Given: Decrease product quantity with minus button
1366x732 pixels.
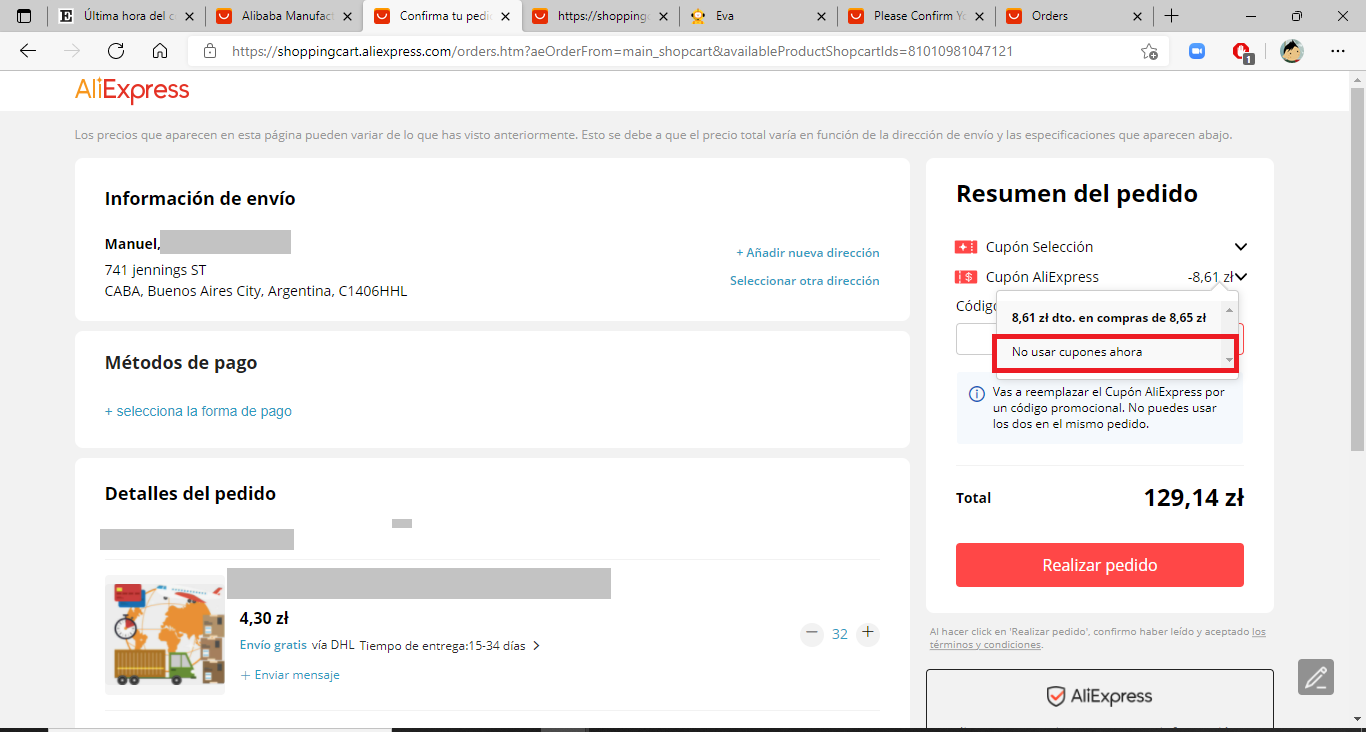Looking at the screenshot, I should pyautogui.click(x=812, y=633).
